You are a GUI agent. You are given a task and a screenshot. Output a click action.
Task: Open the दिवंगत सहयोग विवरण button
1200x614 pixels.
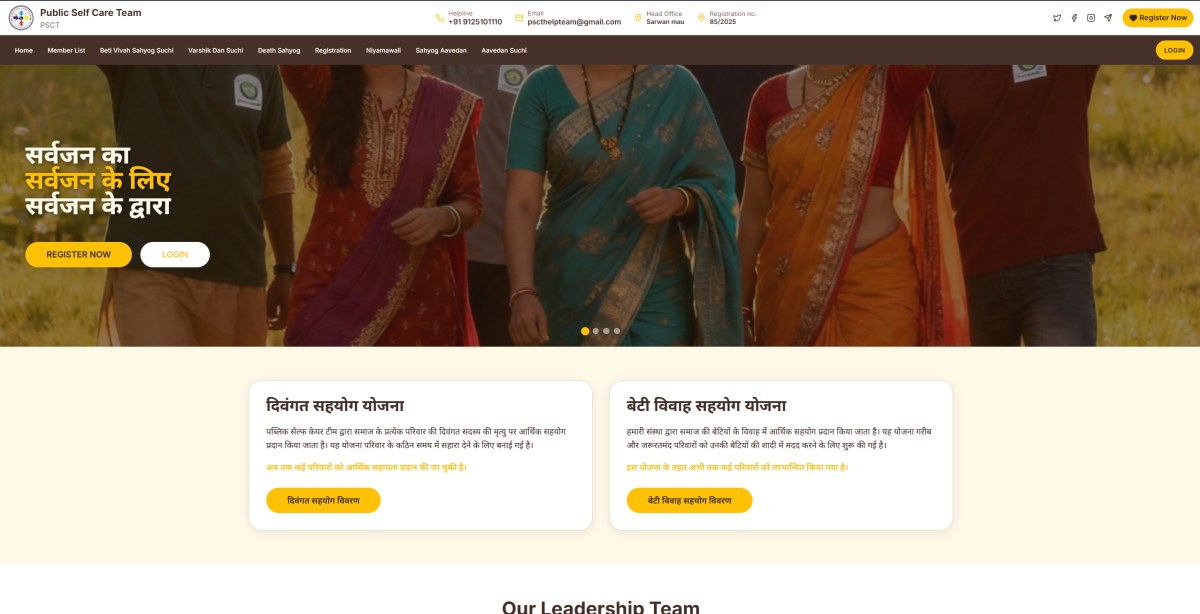click(x=323, y=500)
